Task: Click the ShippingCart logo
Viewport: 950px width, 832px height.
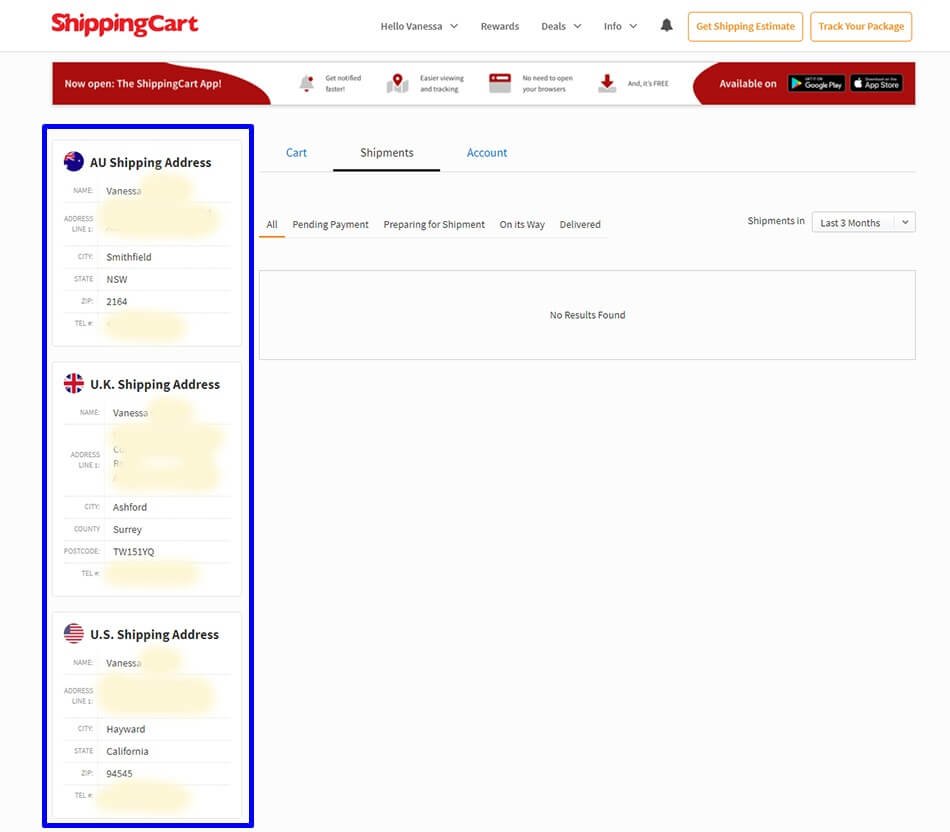Action: (124, 24)
